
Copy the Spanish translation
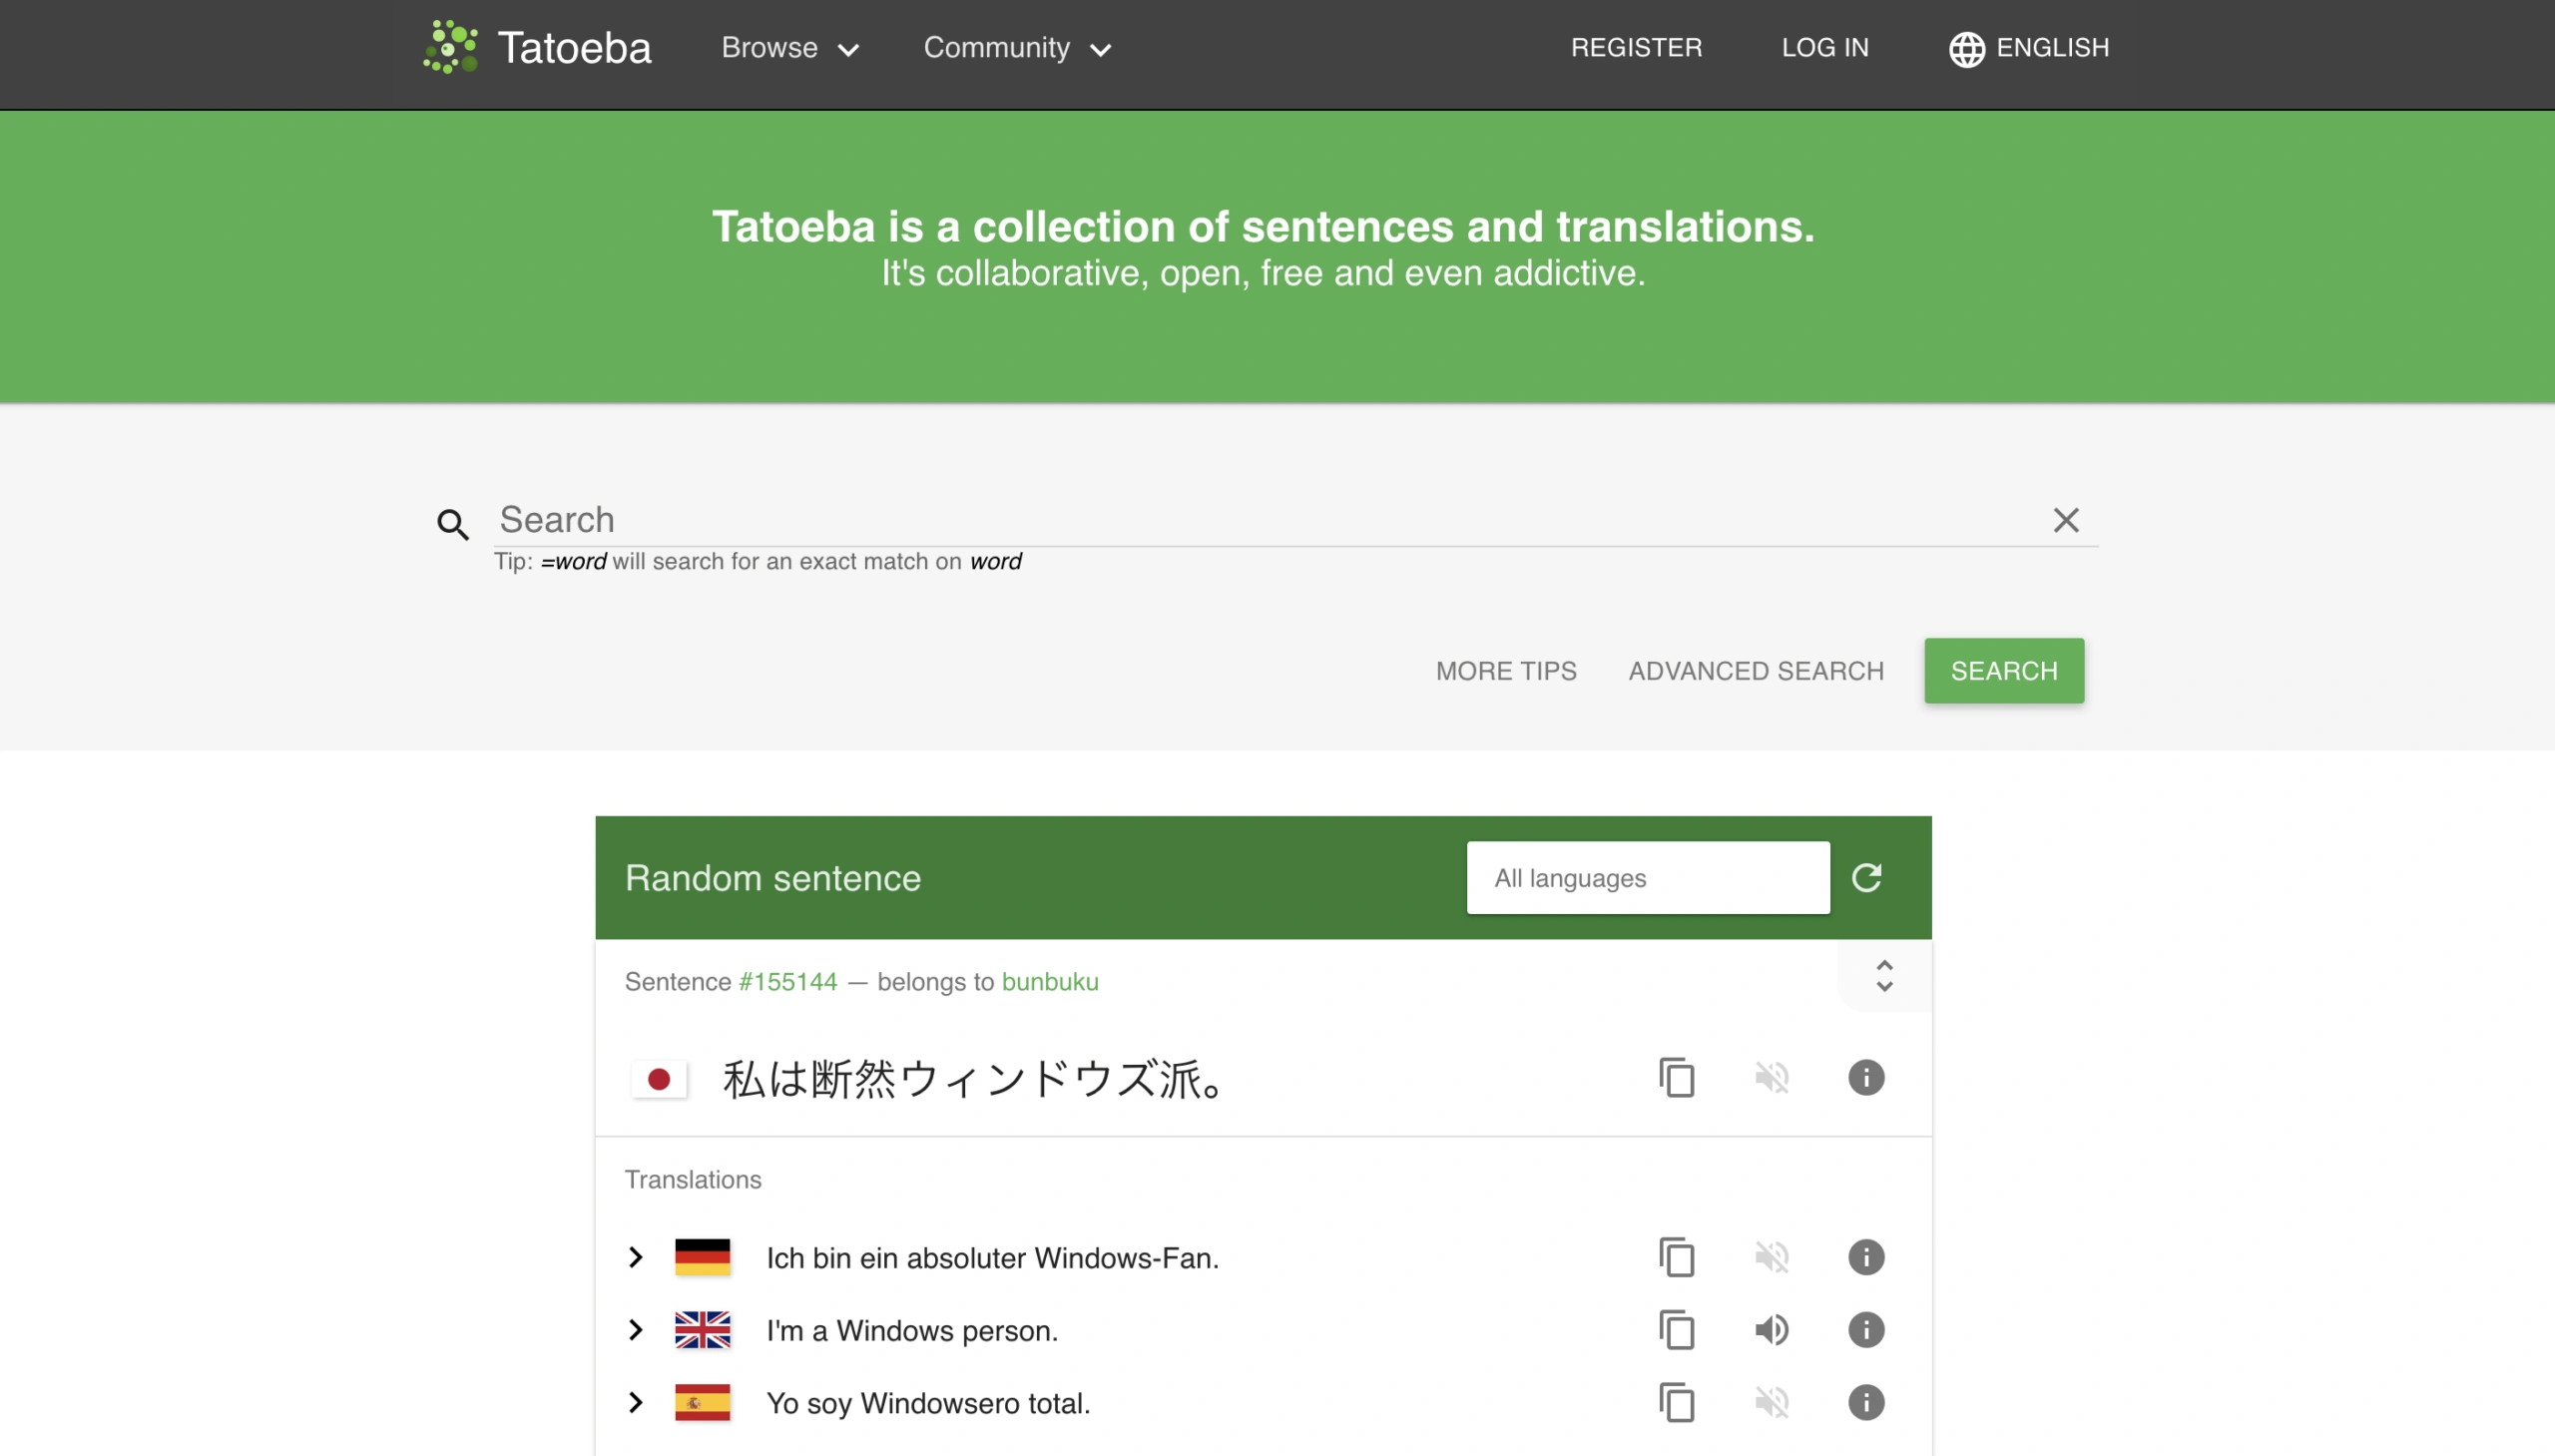point(1676,1402)
